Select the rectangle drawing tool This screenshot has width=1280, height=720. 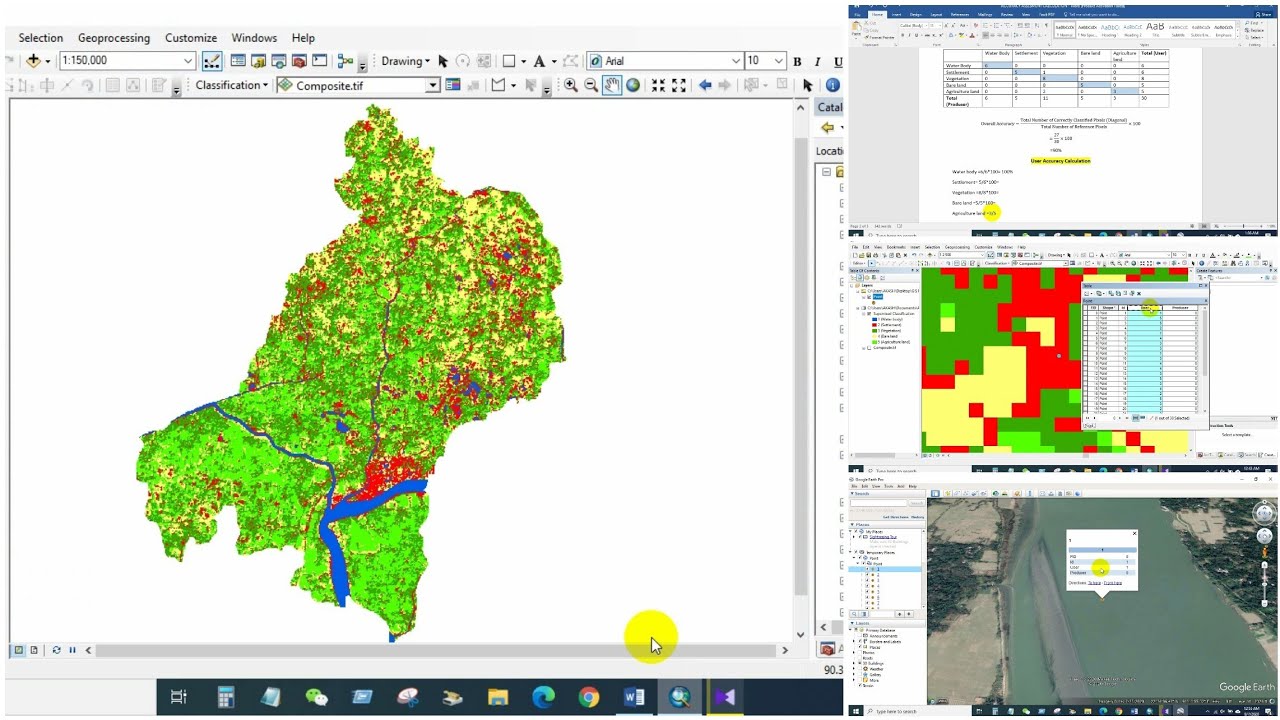click(508, 61)
